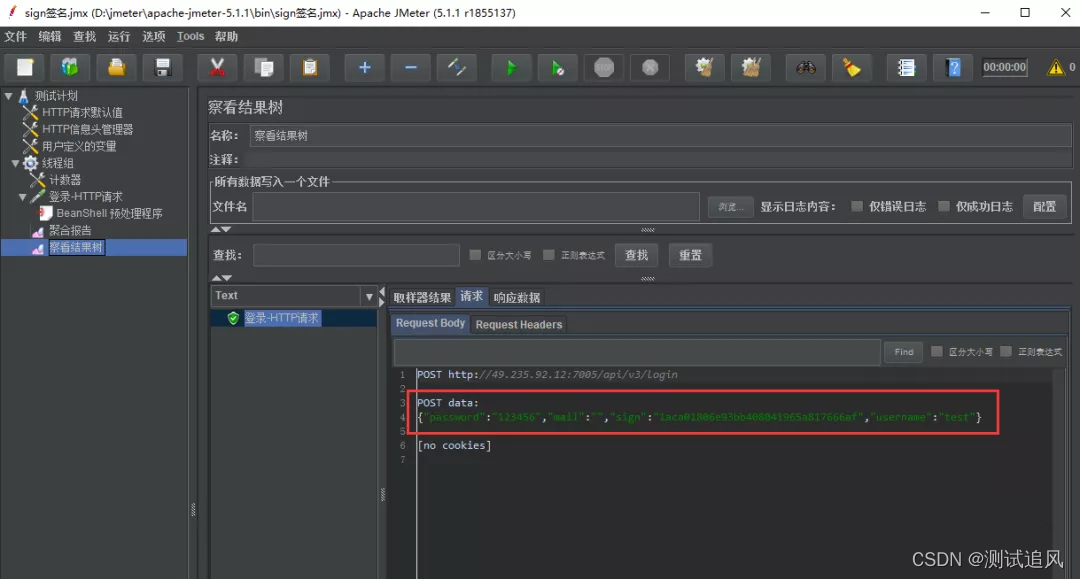
Task: Select 登录-HTTP请求 in the results list
Action: pos(282,318)
